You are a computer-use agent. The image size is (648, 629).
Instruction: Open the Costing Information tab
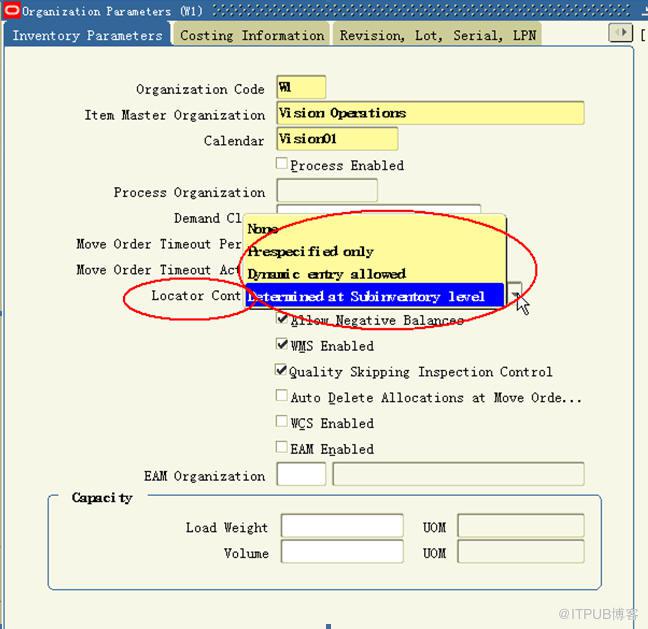tap(252, 35)
